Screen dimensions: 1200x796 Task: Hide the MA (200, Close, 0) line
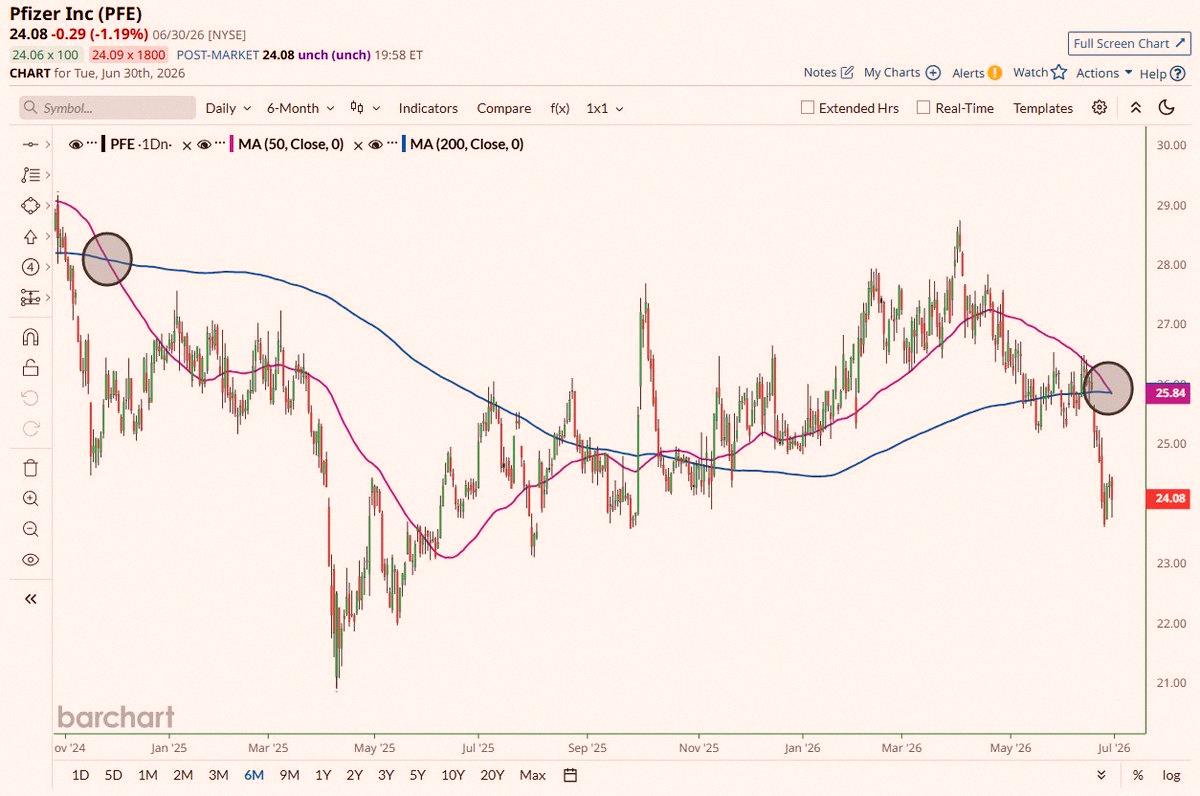[x=377, y=145]
